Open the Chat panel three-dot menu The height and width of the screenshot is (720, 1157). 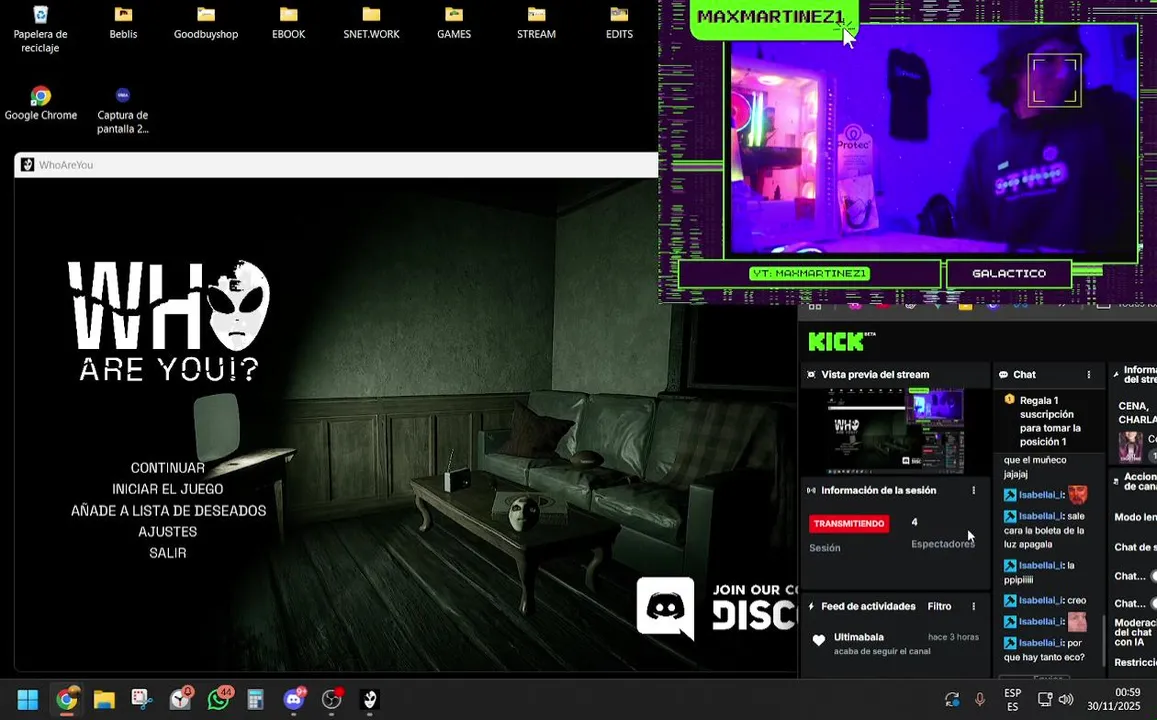click(1088, 375)
